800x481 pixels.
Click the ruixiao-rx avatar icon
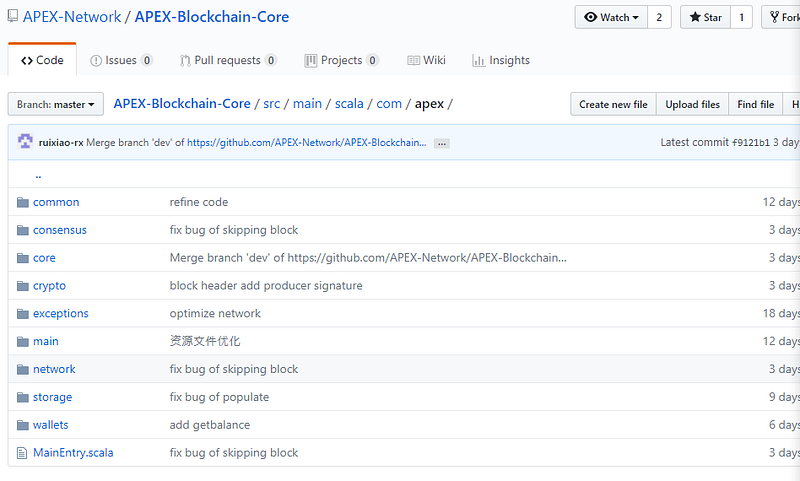(25, 142)
